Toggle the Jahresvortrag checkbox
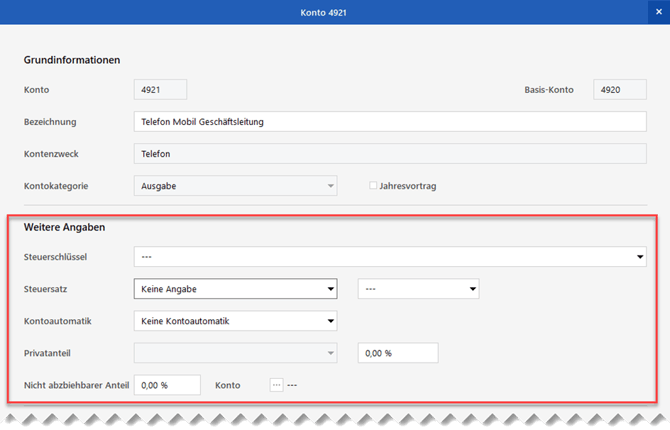670x430 pixels. [x=373, y=186]
